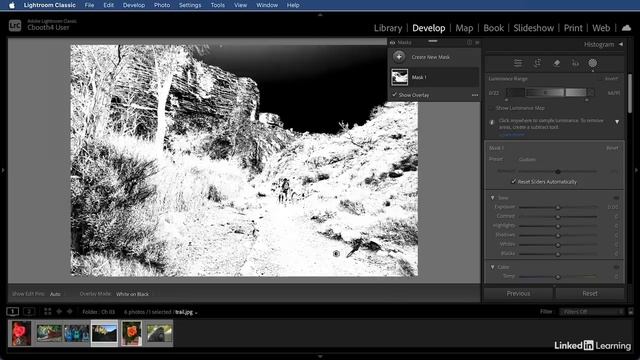Collapse the Tone section triangle
The height and width of the screenshot is (360, 640).
tap(493, 198)
